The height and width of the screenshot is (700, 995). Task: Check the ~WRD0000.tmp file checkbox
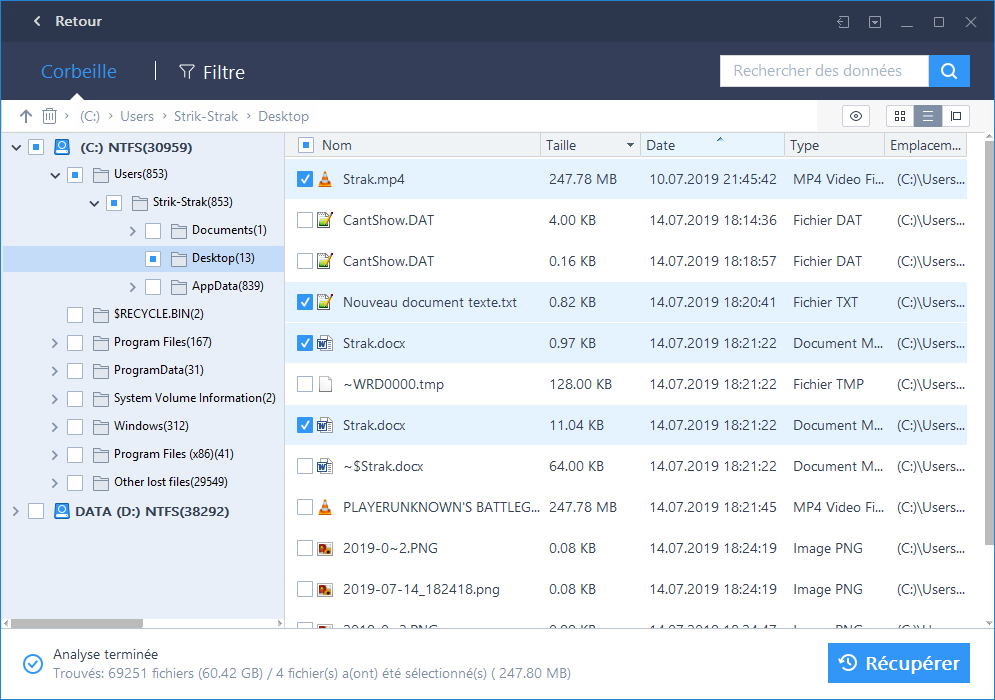306,384
